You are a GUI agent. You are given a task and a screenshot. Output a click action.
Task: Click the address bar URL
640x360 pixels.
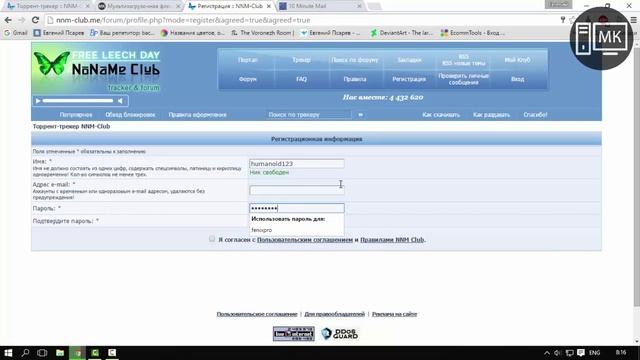pos(183,20)
